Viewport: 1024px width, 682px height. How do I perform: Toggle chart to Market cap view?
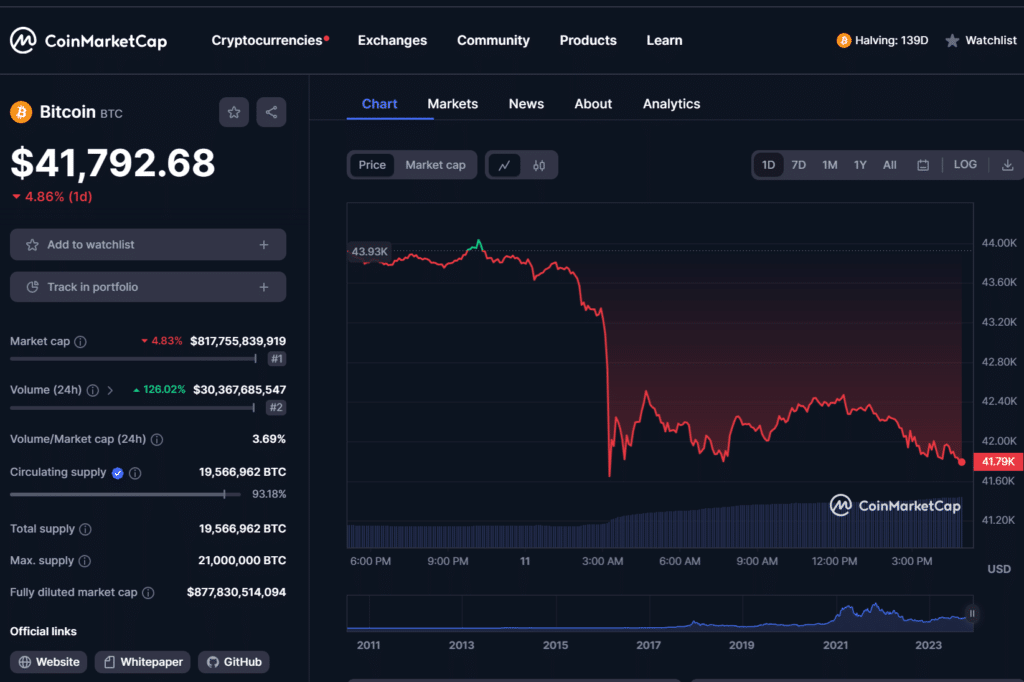click(x=436, y=165)
